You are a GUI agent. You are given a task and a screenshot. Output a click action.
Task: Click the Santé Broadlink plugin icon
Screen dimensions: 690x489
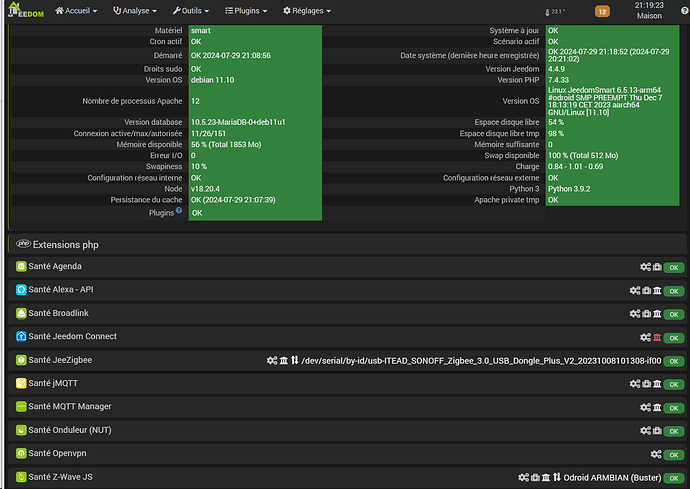21,313
